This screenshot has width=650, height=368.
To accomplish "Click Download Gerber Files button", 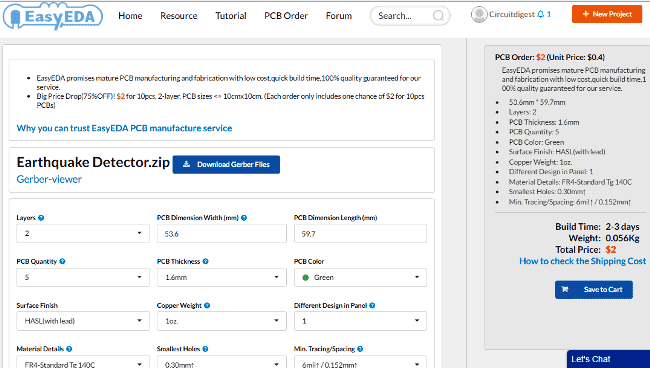I will pyautogui.click(x=226, y=165).
